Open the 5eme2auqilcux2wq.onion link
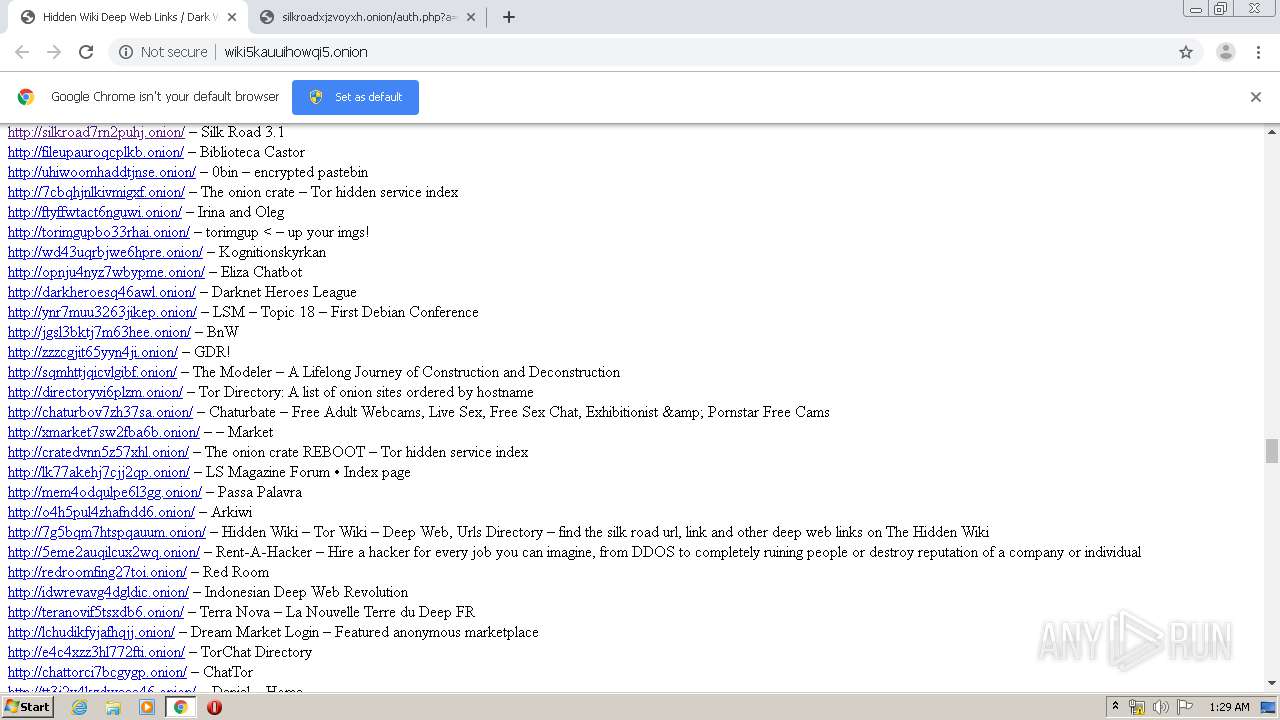This screenshot has height=720, width=1280. tap(104, 552)
